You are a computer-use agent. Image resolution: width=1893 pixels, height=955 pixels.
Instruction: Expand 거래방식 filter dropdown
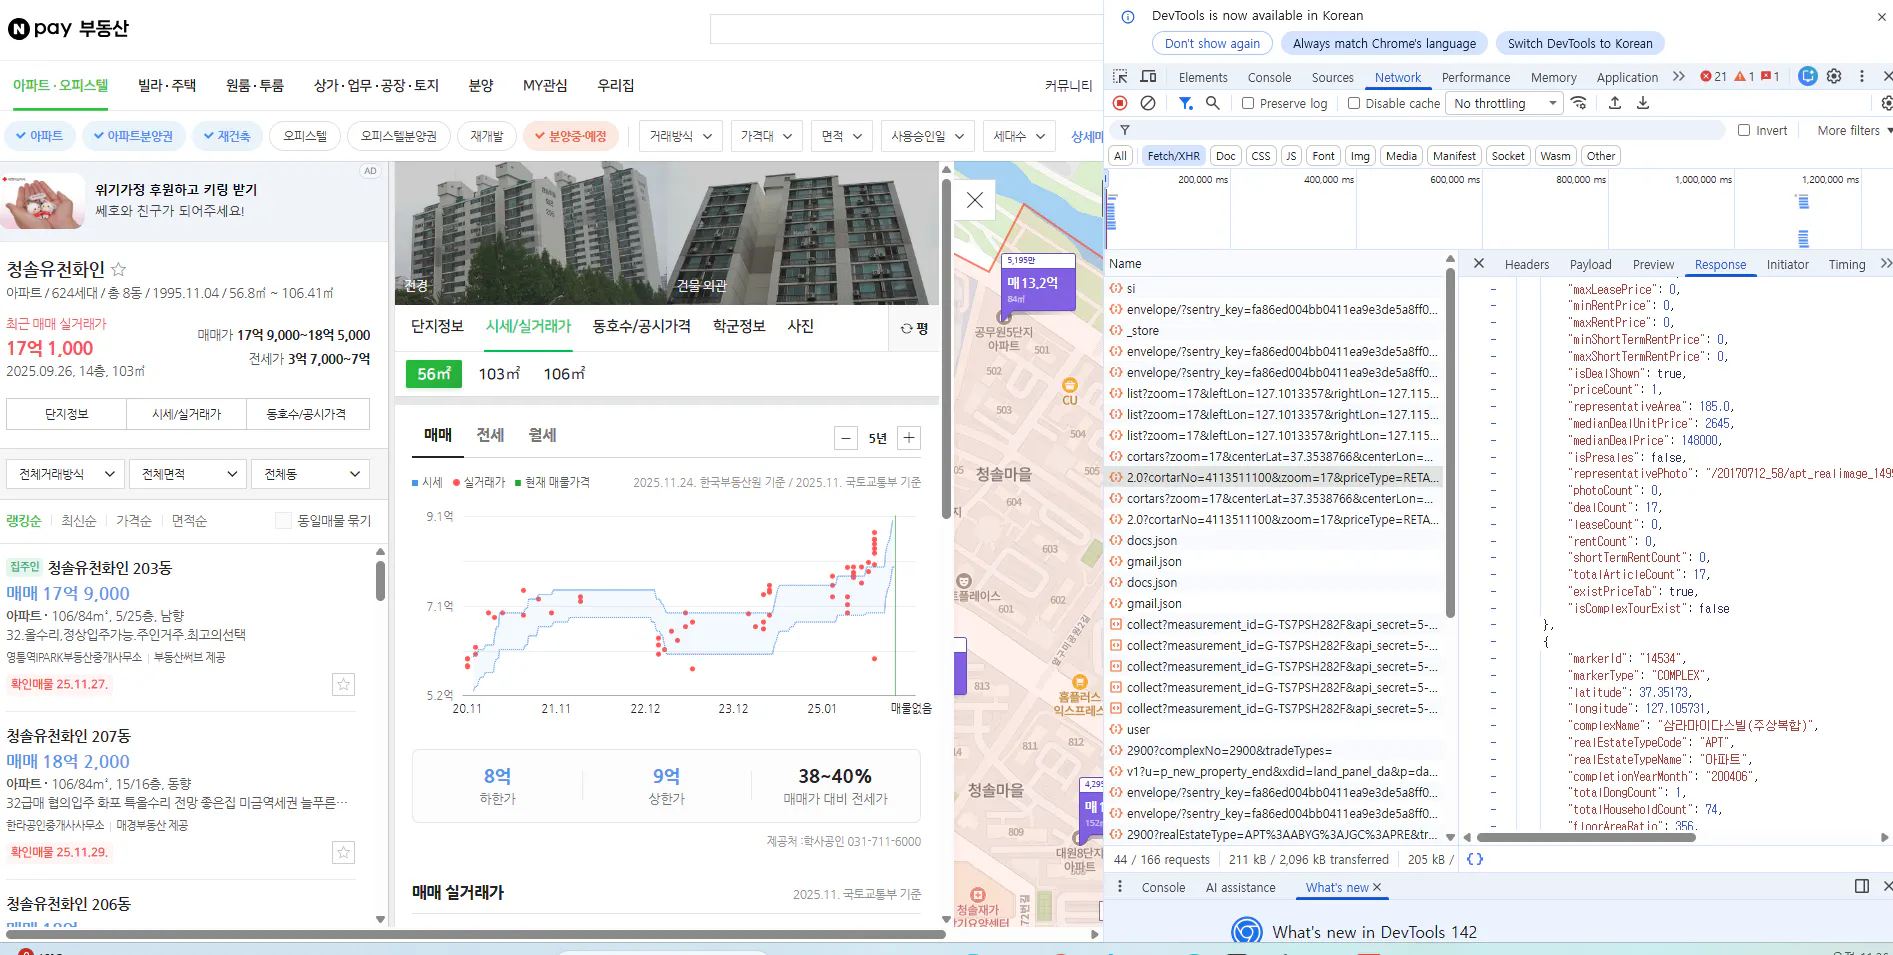click(x=680, y=136)
